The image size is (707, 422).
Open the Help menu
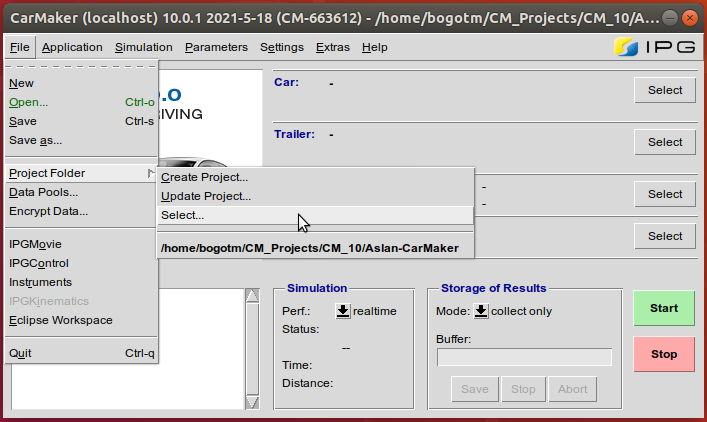click(375, 47)
